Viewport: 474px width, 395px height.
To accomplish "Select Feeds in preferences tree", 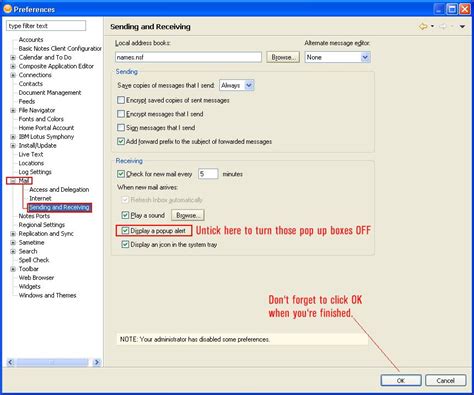I will point(27,101).
